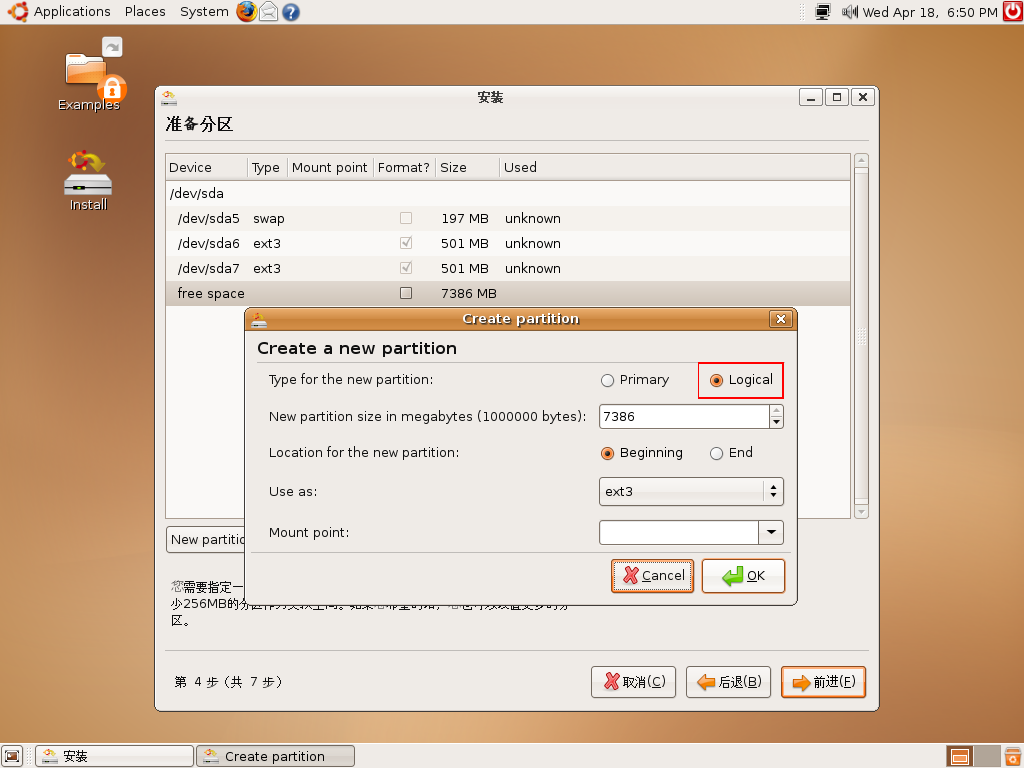Image resolution: width=1024 pixels, height=768 pixels.
Task: Click Show Desktop icon in bottom panel
Action: [x=12, y=756]
